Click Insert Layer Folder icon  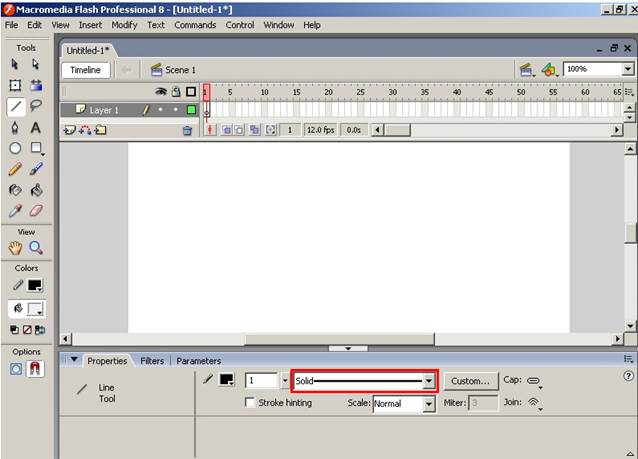[x=100, y=130]
